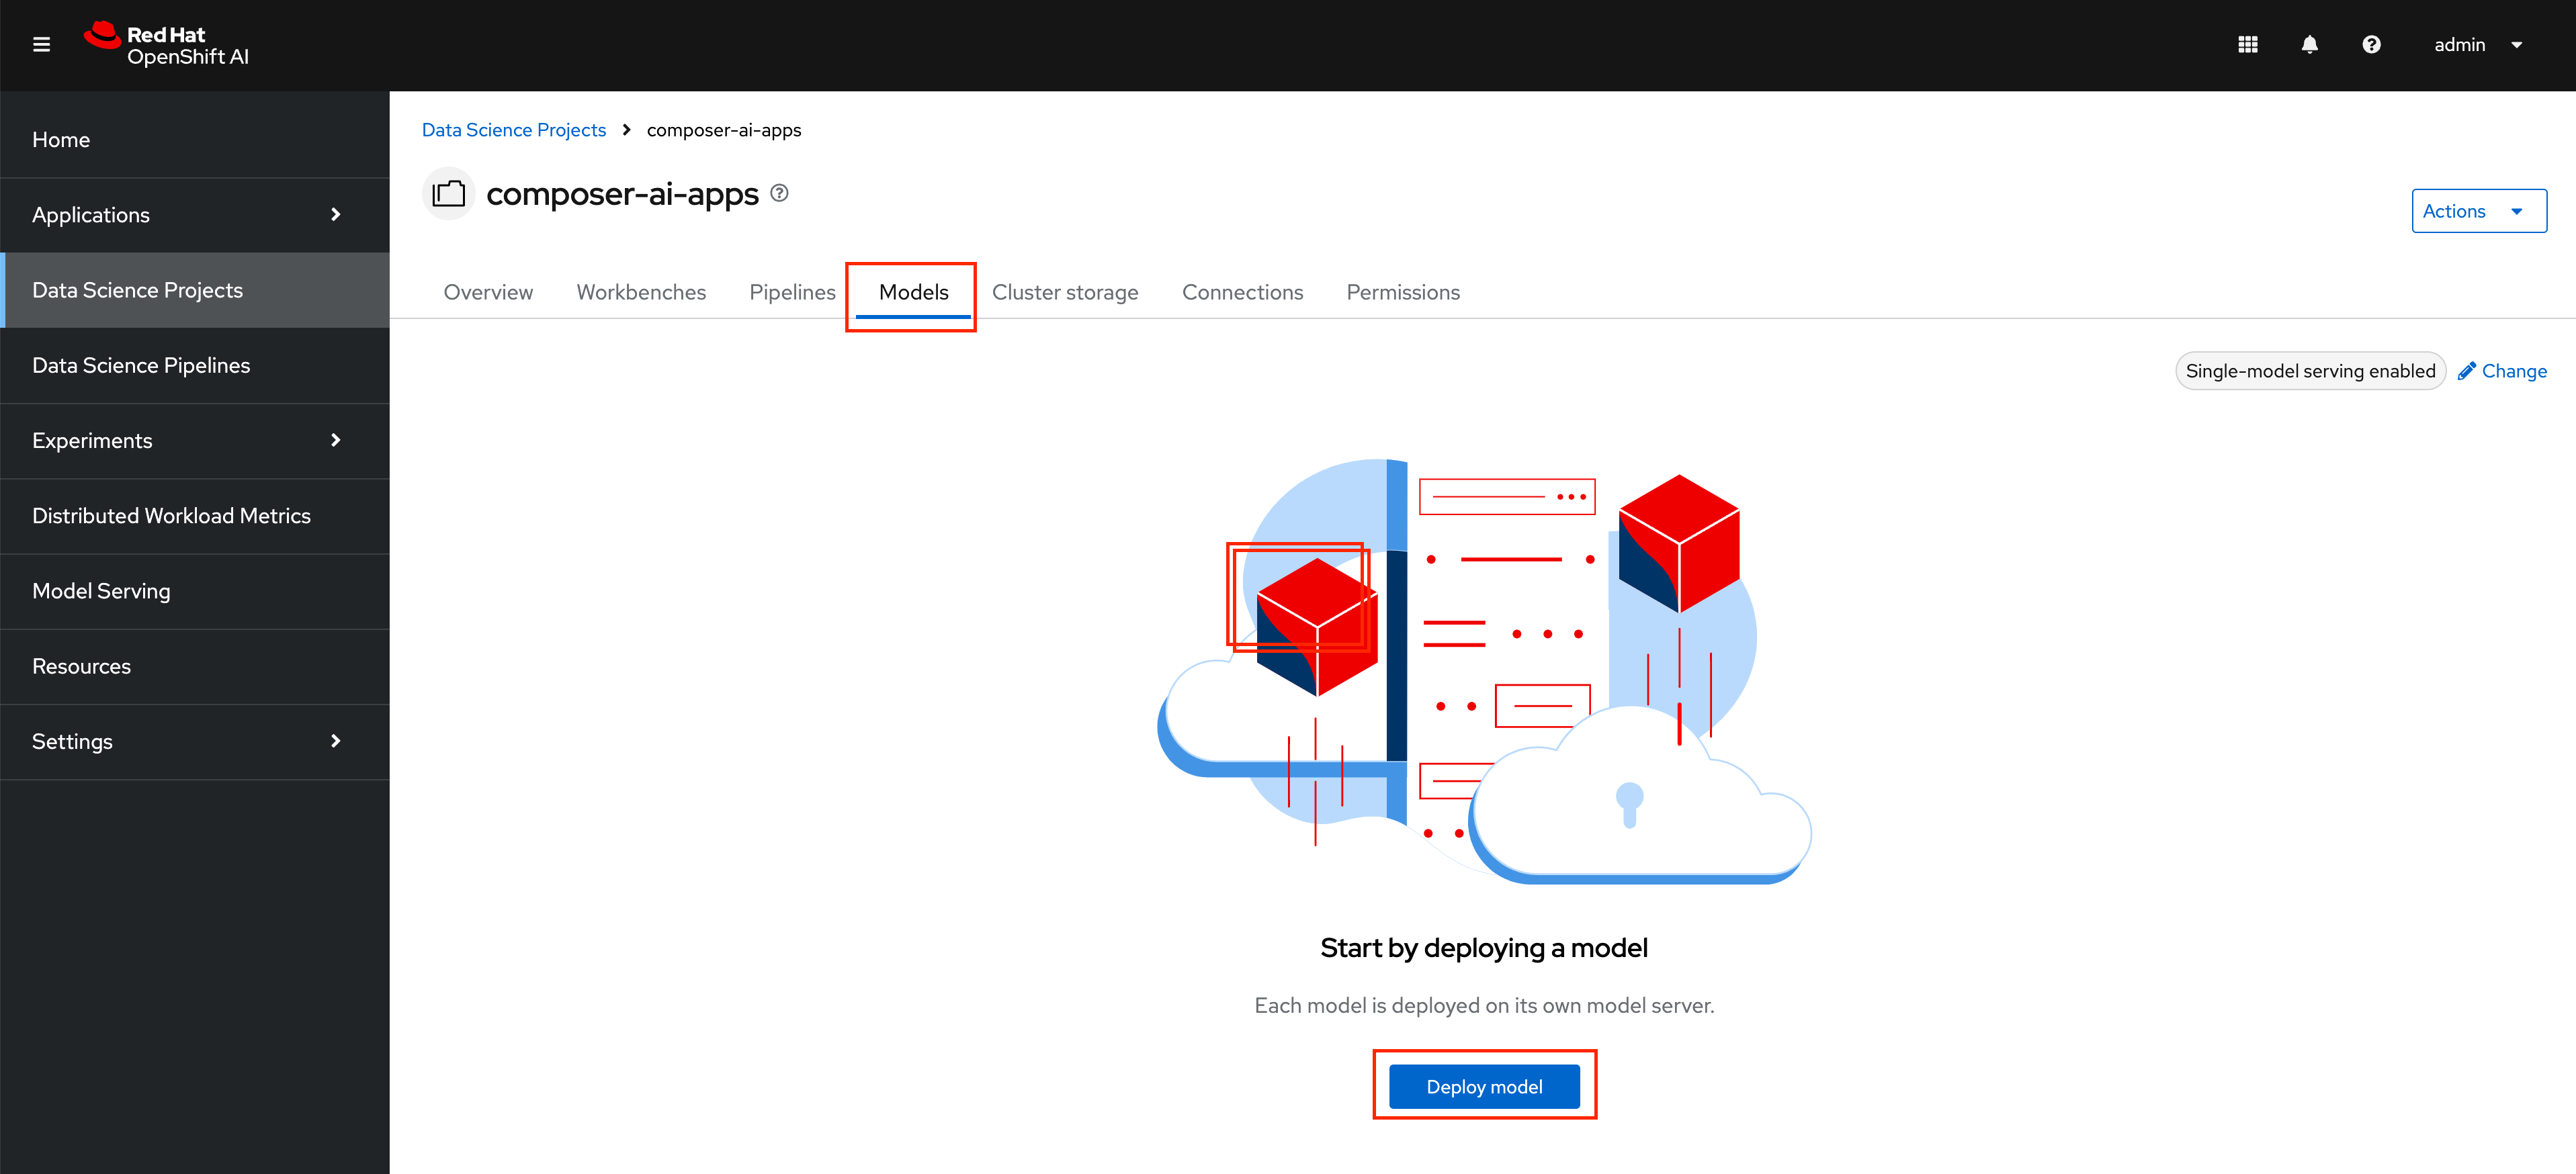Click the Deploy model button
Screen dimensions: 2576x1174
point(1484,1086)
